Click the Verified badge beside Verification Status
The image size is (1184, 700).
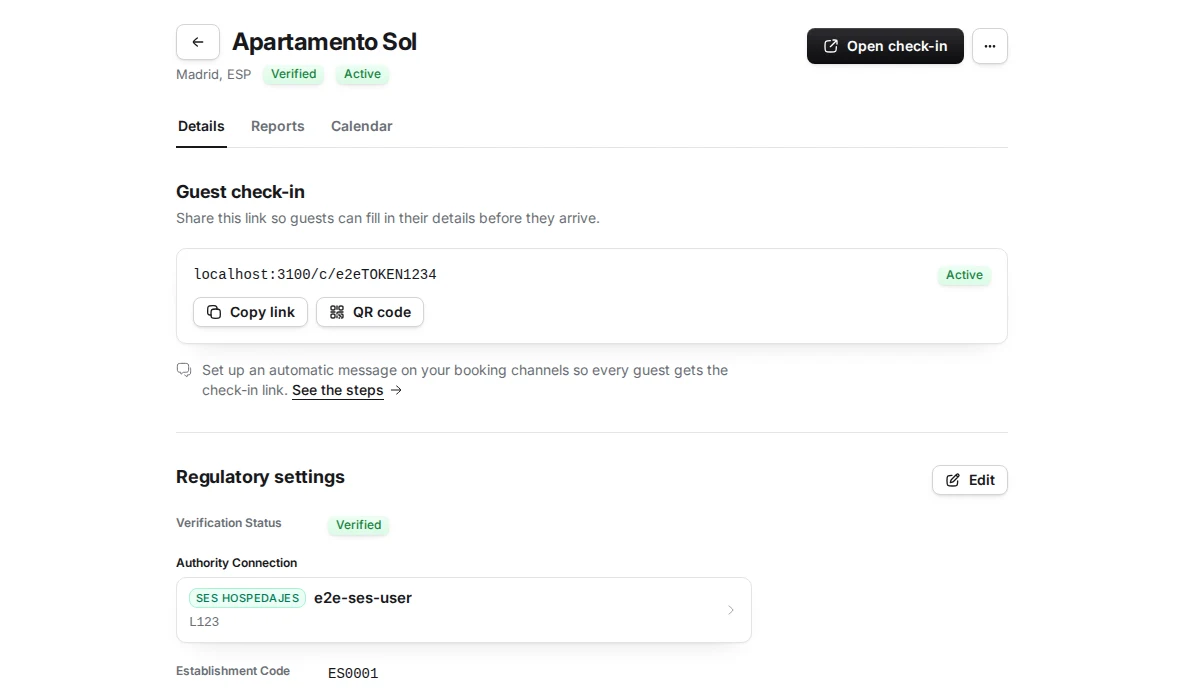(x=359, y=525)
